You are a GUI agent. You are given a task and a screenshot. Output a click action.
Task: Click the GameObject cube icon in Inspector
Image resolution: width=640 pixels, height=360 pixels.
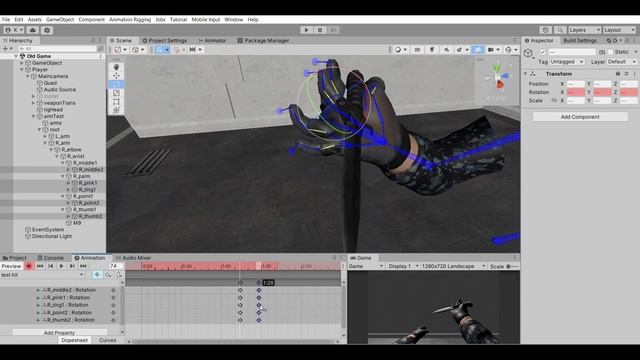pos(528,53)
